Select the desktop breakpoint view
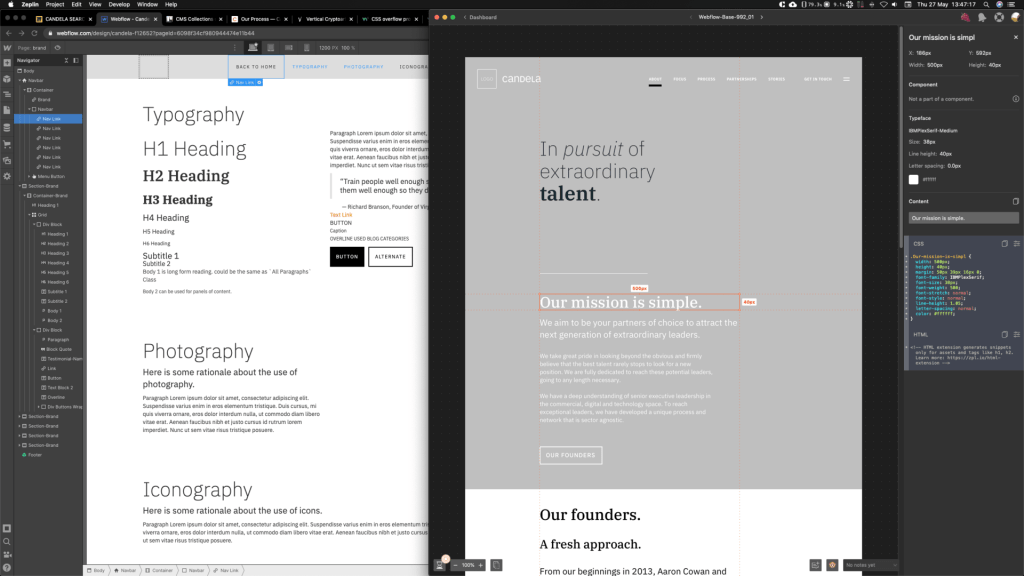Viewport: 1024px width, 576px height. click(254, 47)
